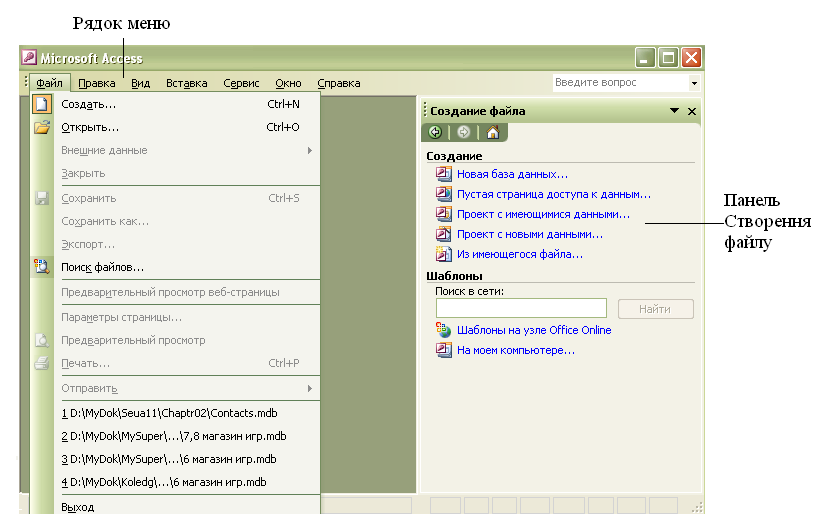Click the icon next to Проект с имеющимися данными
Viewport: 828px width, 528px height.
point(444,214)
